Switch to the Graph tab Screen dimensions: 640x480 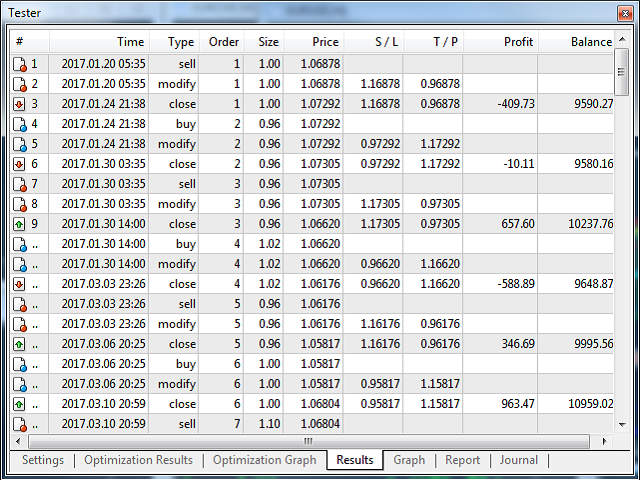point(409,460)
